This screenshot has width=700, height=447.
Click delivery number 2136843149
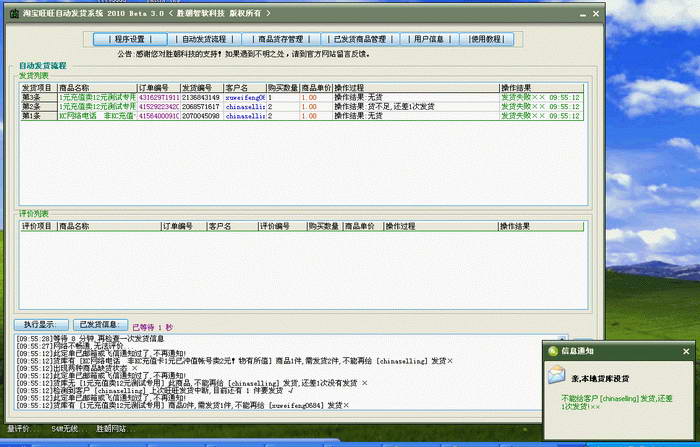click(201, 97)
